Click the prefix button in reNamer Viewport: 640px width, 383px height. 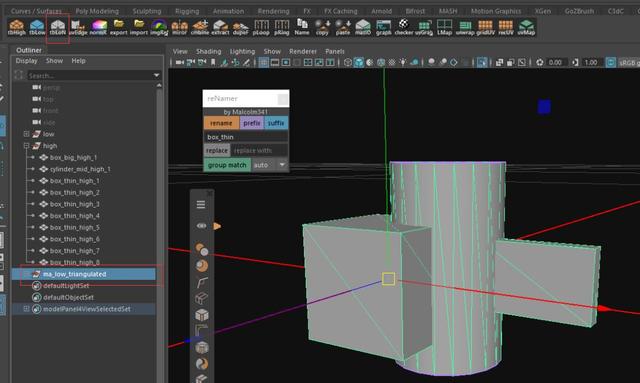pos(251,123)
